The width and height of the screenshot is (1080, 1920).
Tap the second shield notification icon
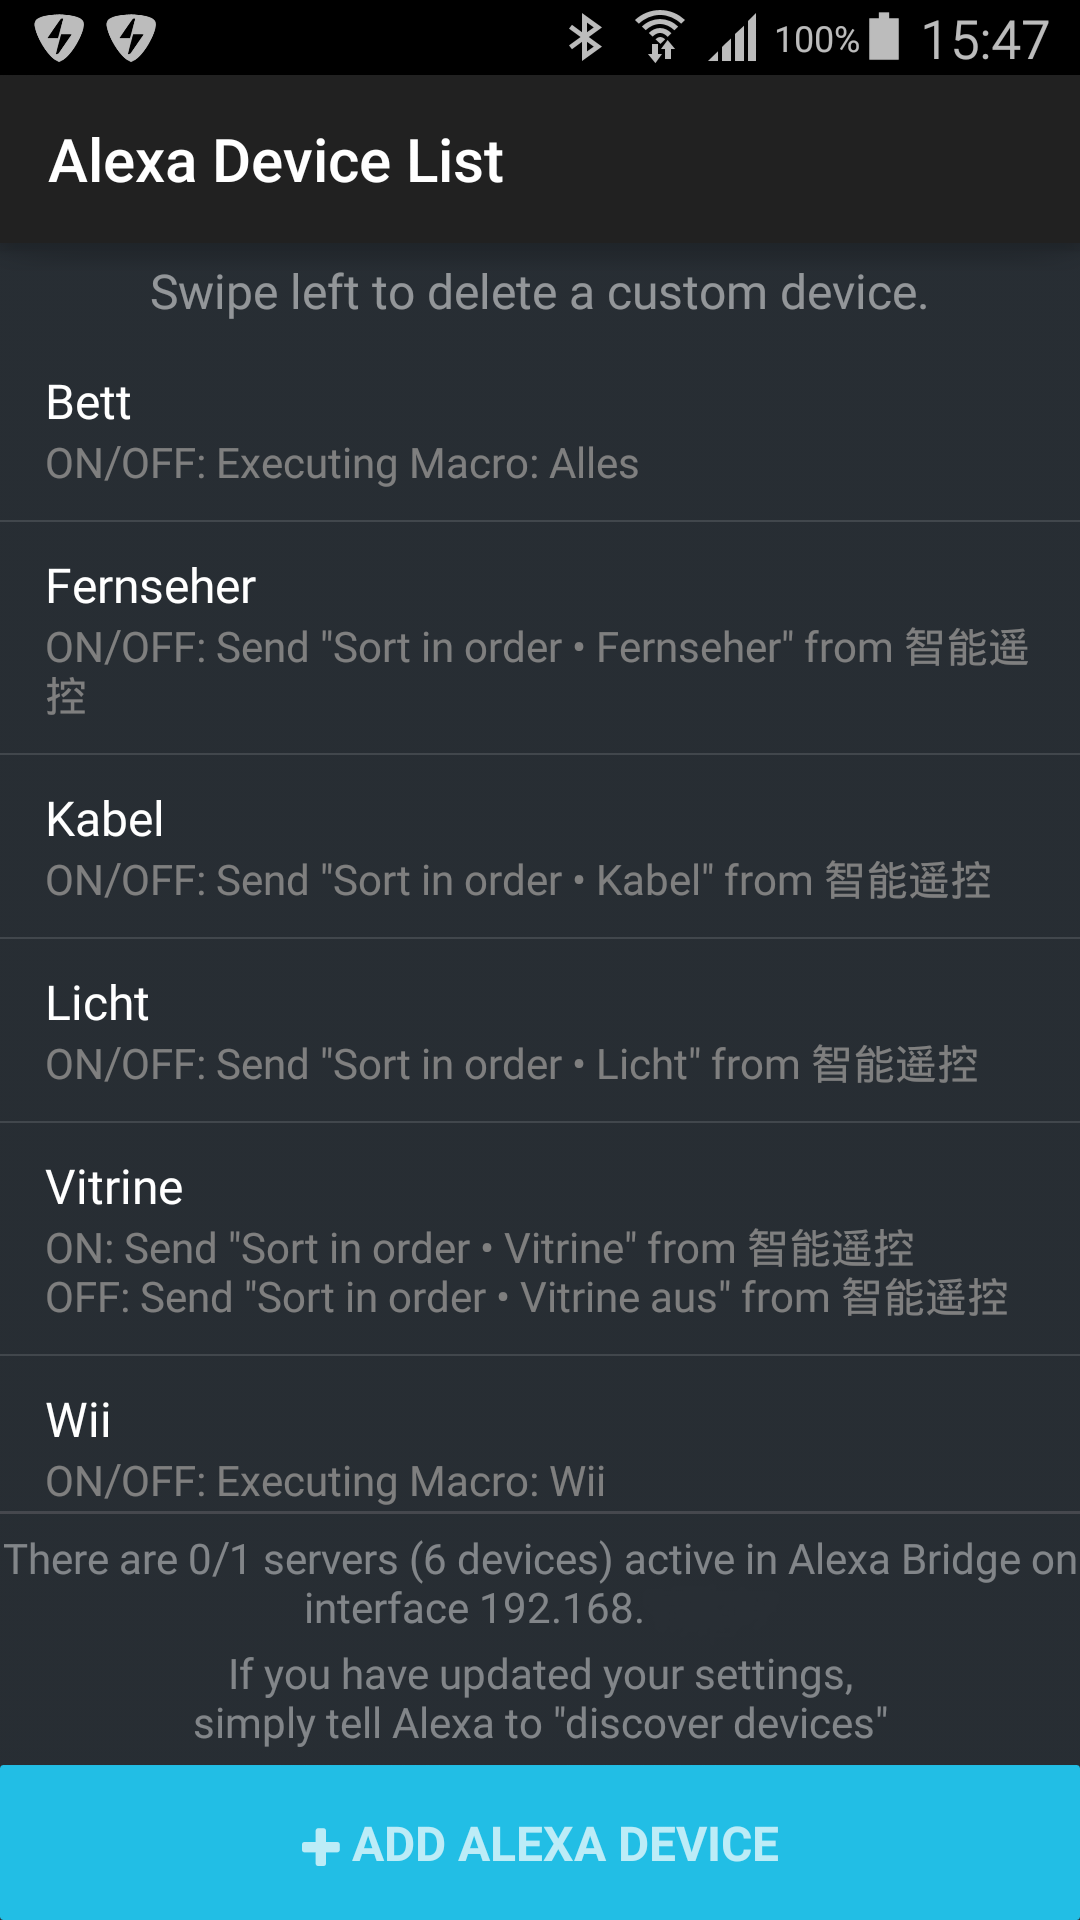click(x=131, y=39)
